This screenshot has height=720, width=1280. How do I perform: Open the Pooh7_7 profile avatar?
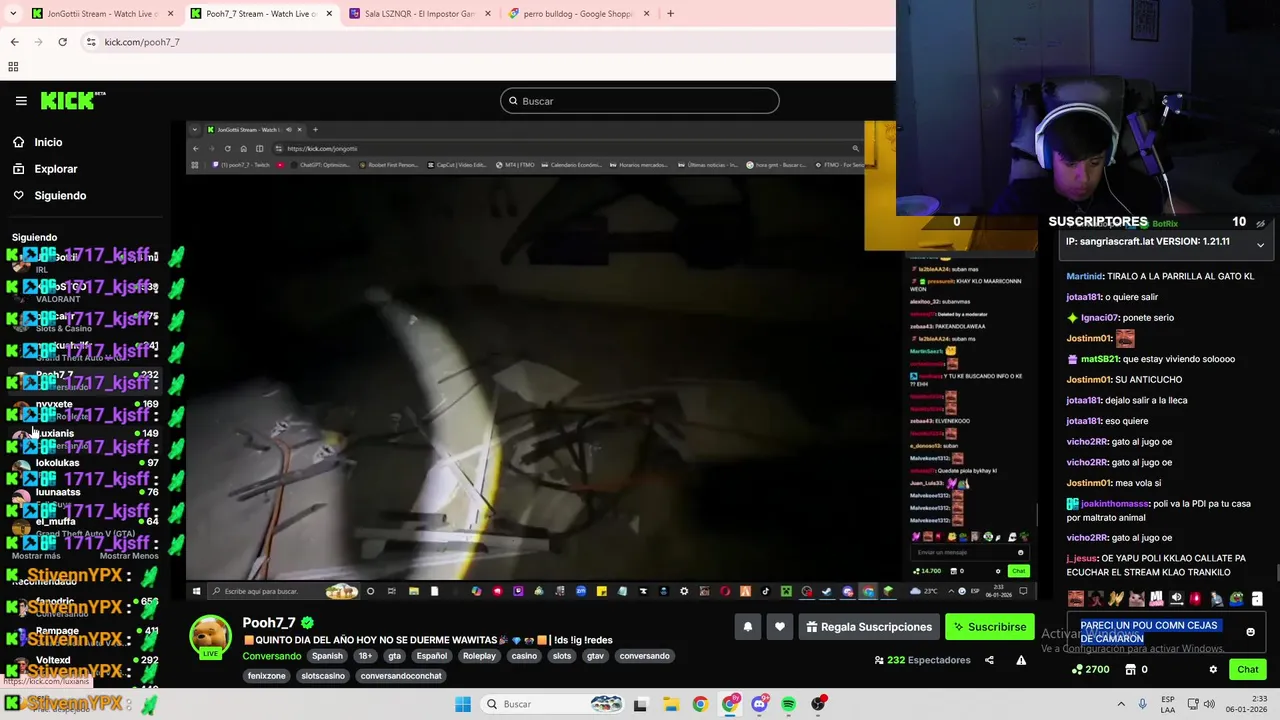(x=211, y=637)
